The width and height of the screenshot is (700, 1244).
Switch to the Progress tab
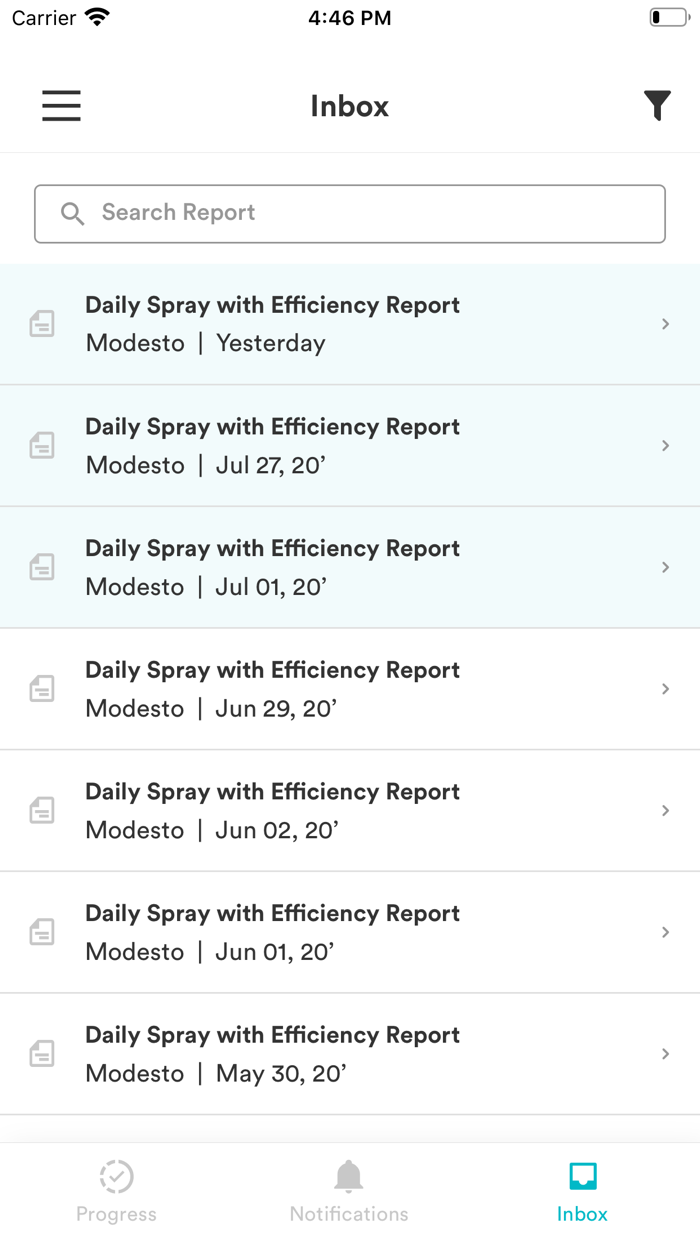point(116,1192)
